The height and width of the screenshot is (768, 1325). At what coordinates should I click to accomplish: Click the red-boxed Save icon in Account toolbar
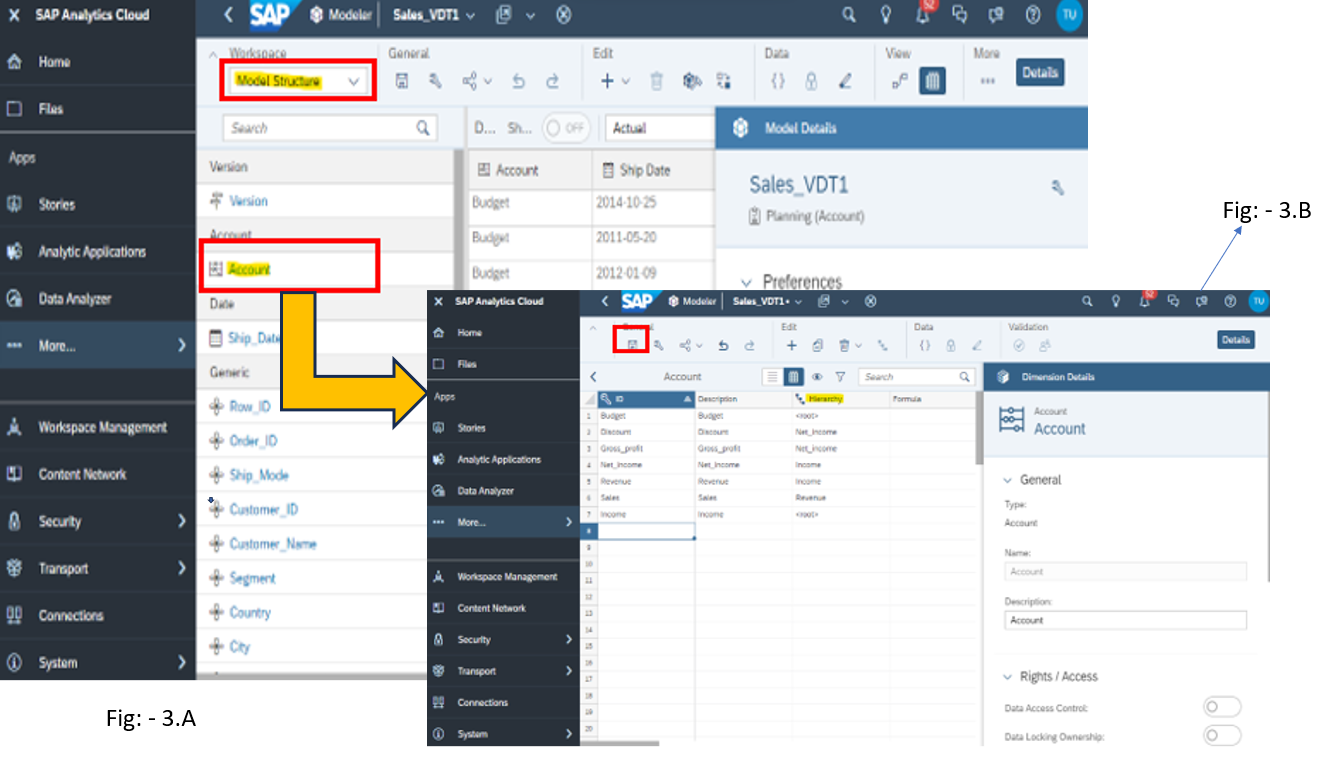click(631, 344)
